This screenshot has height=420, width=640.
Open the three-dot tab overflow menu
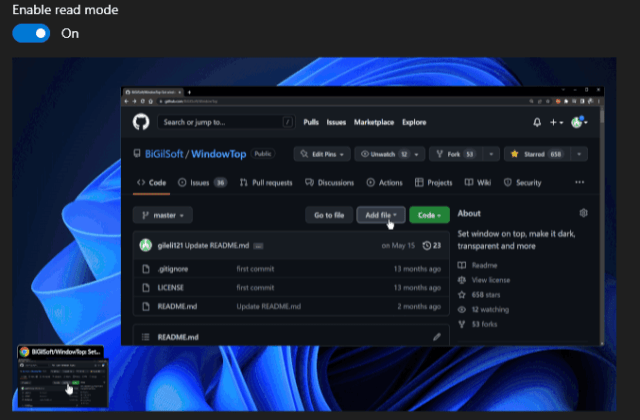580,182
